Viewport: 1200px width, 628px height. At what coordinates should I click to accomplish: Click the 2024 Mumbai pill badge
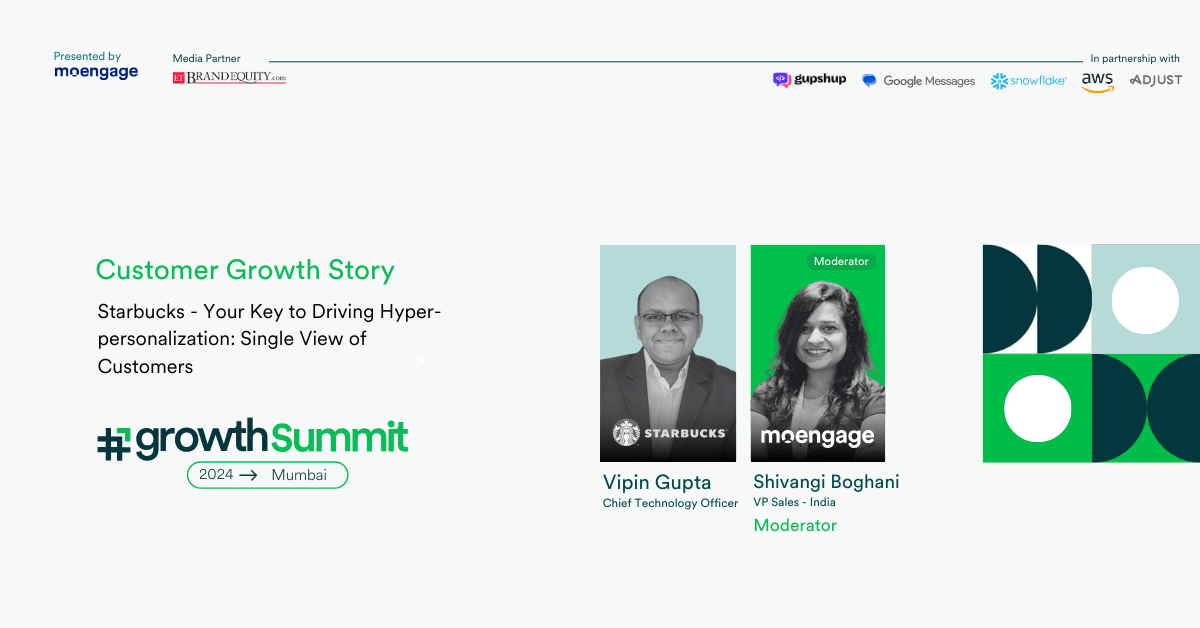(267, 475)
